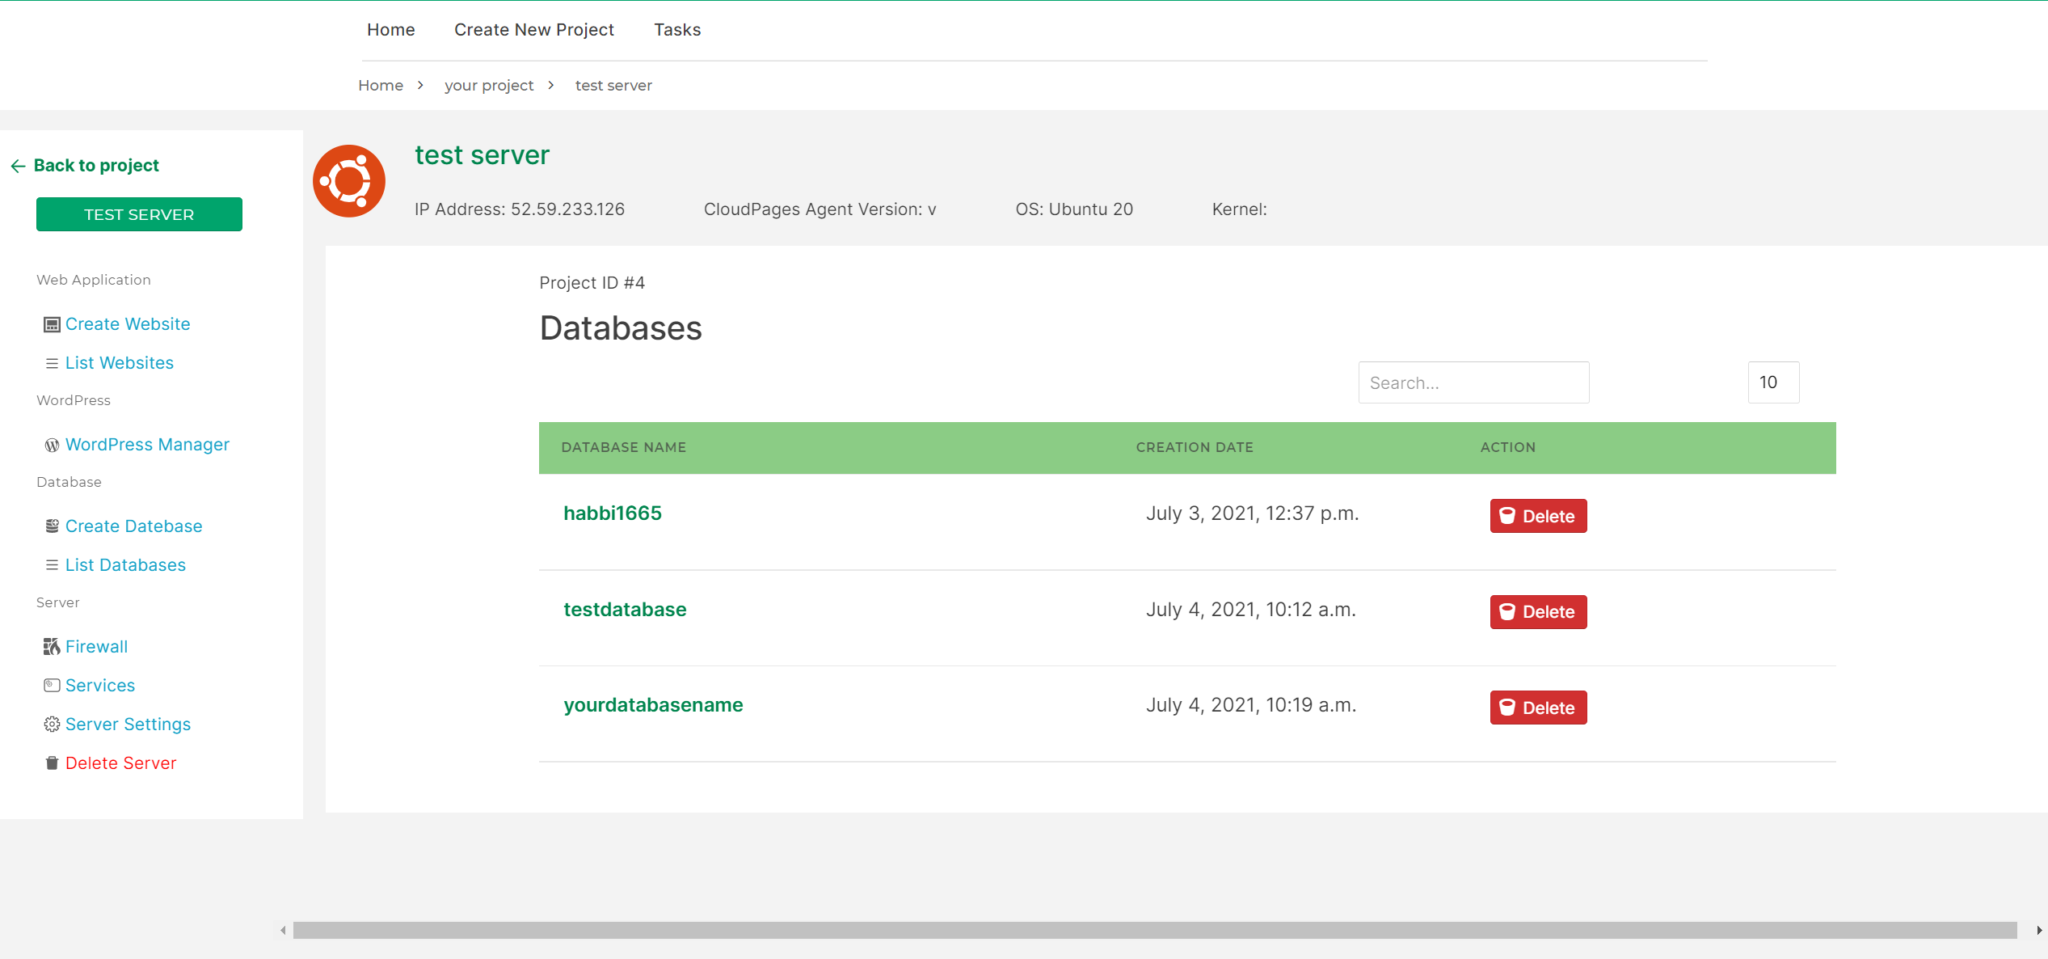
Task: Click the TEST SERVER button
Action: point(139,214)
